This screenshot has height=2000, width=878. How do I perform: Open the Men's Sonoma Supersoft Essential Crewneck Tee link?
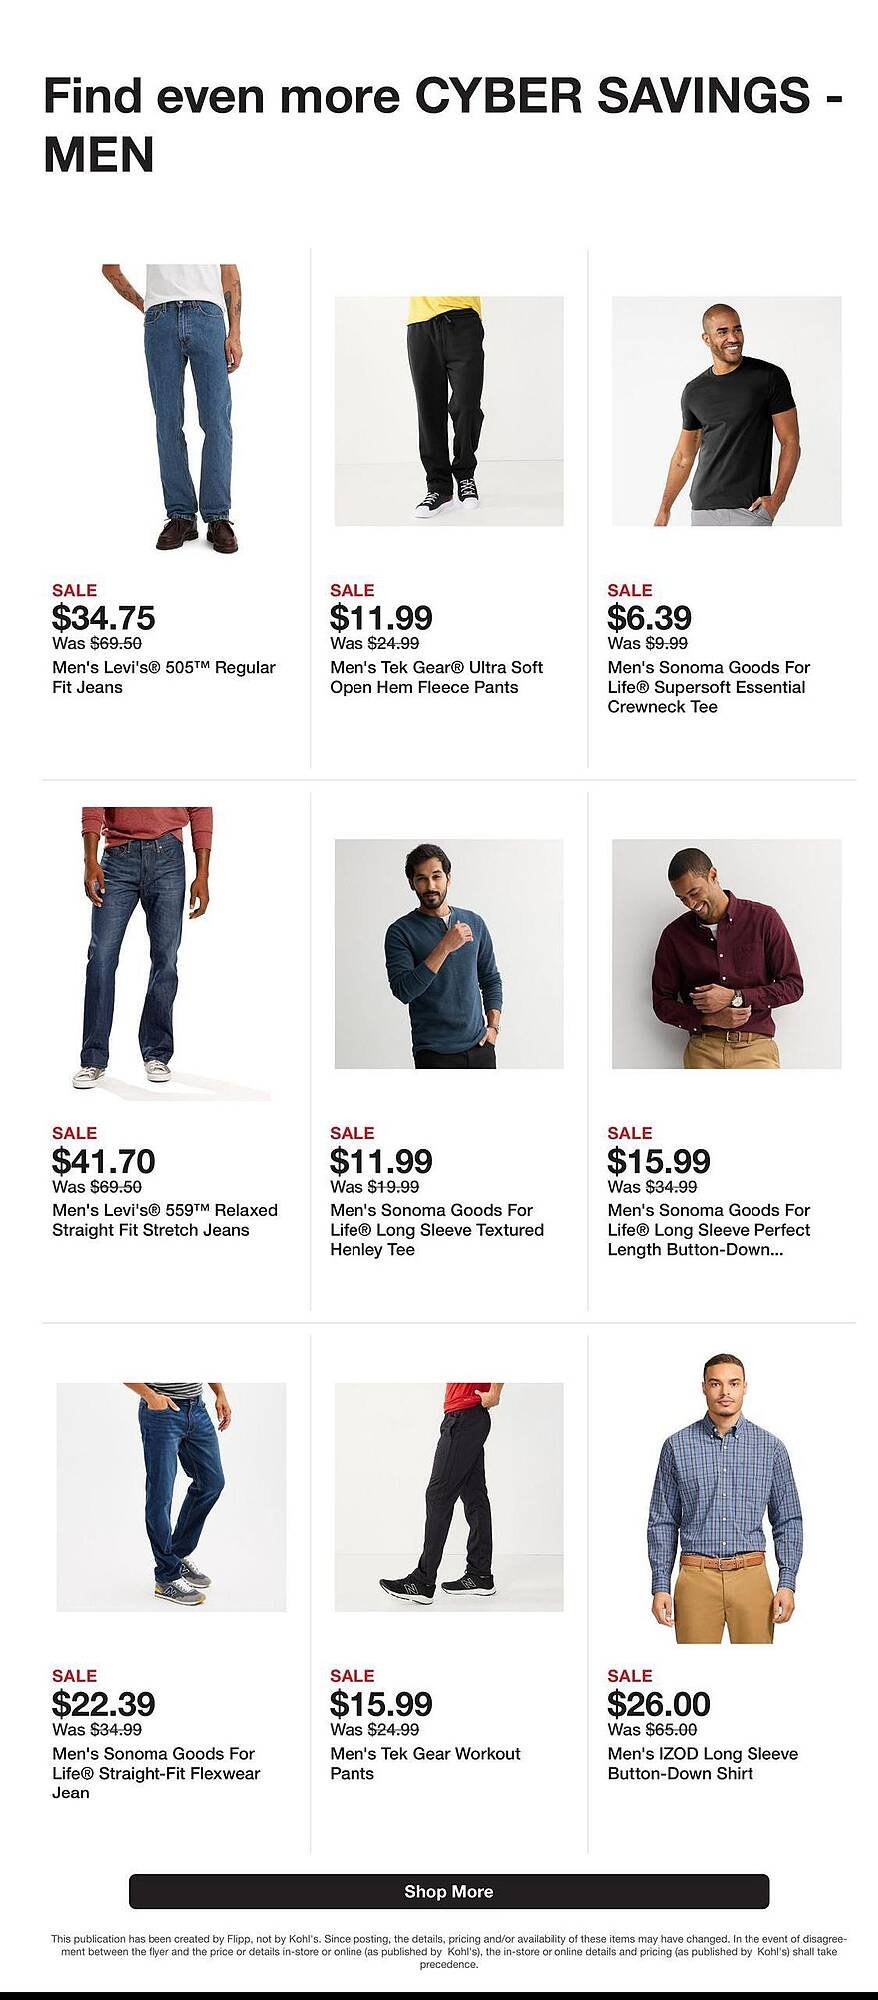click(x=710, y=687)
